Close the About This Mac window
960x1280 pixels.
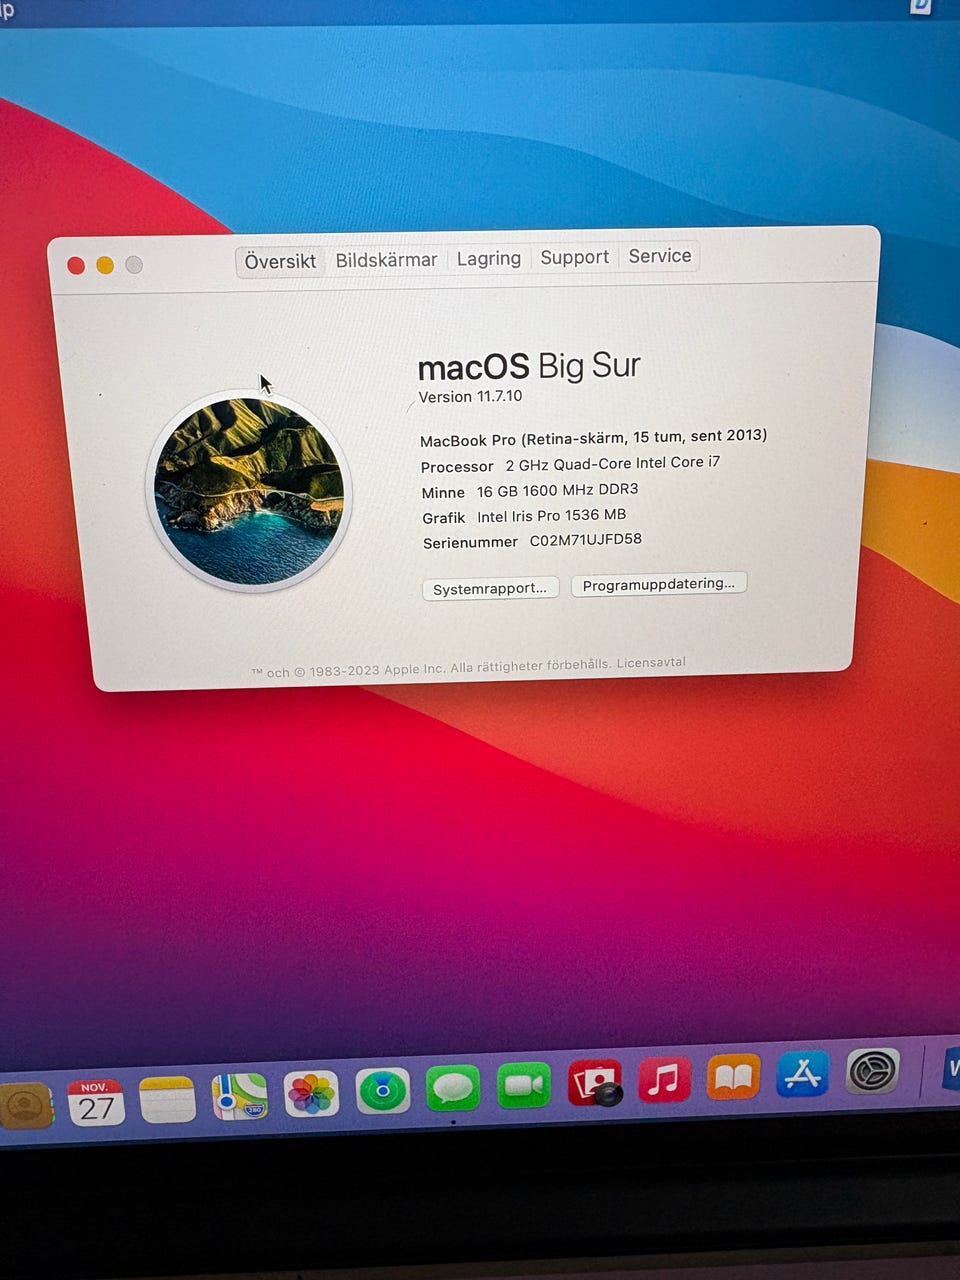(x=76, y=265)
